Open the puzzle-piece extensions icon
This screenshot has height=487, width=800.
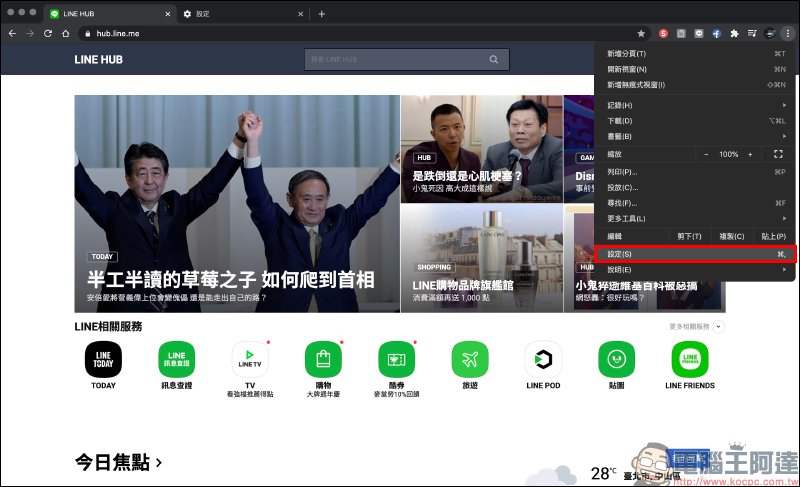(734, 34)
